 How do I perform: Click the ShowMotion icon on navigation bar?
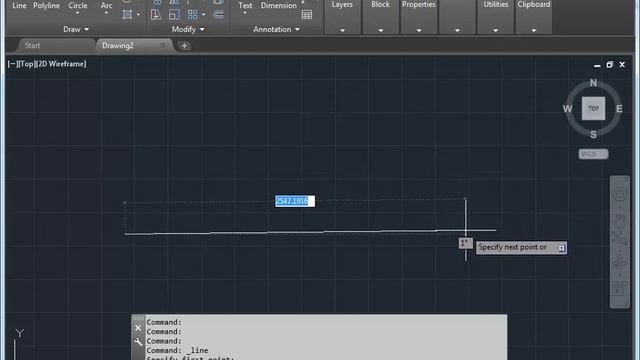620,289
